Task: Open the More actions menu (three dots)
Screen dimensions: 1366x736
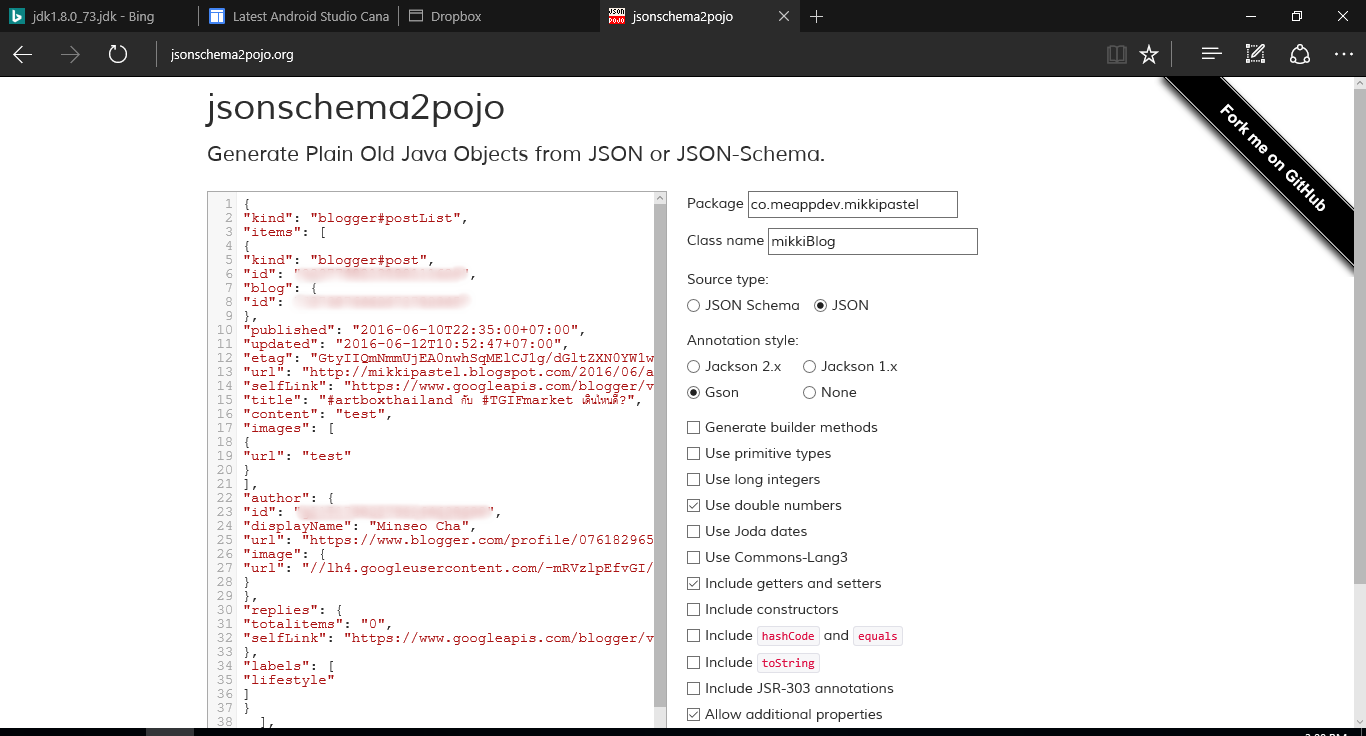Action: [1344, 54]
